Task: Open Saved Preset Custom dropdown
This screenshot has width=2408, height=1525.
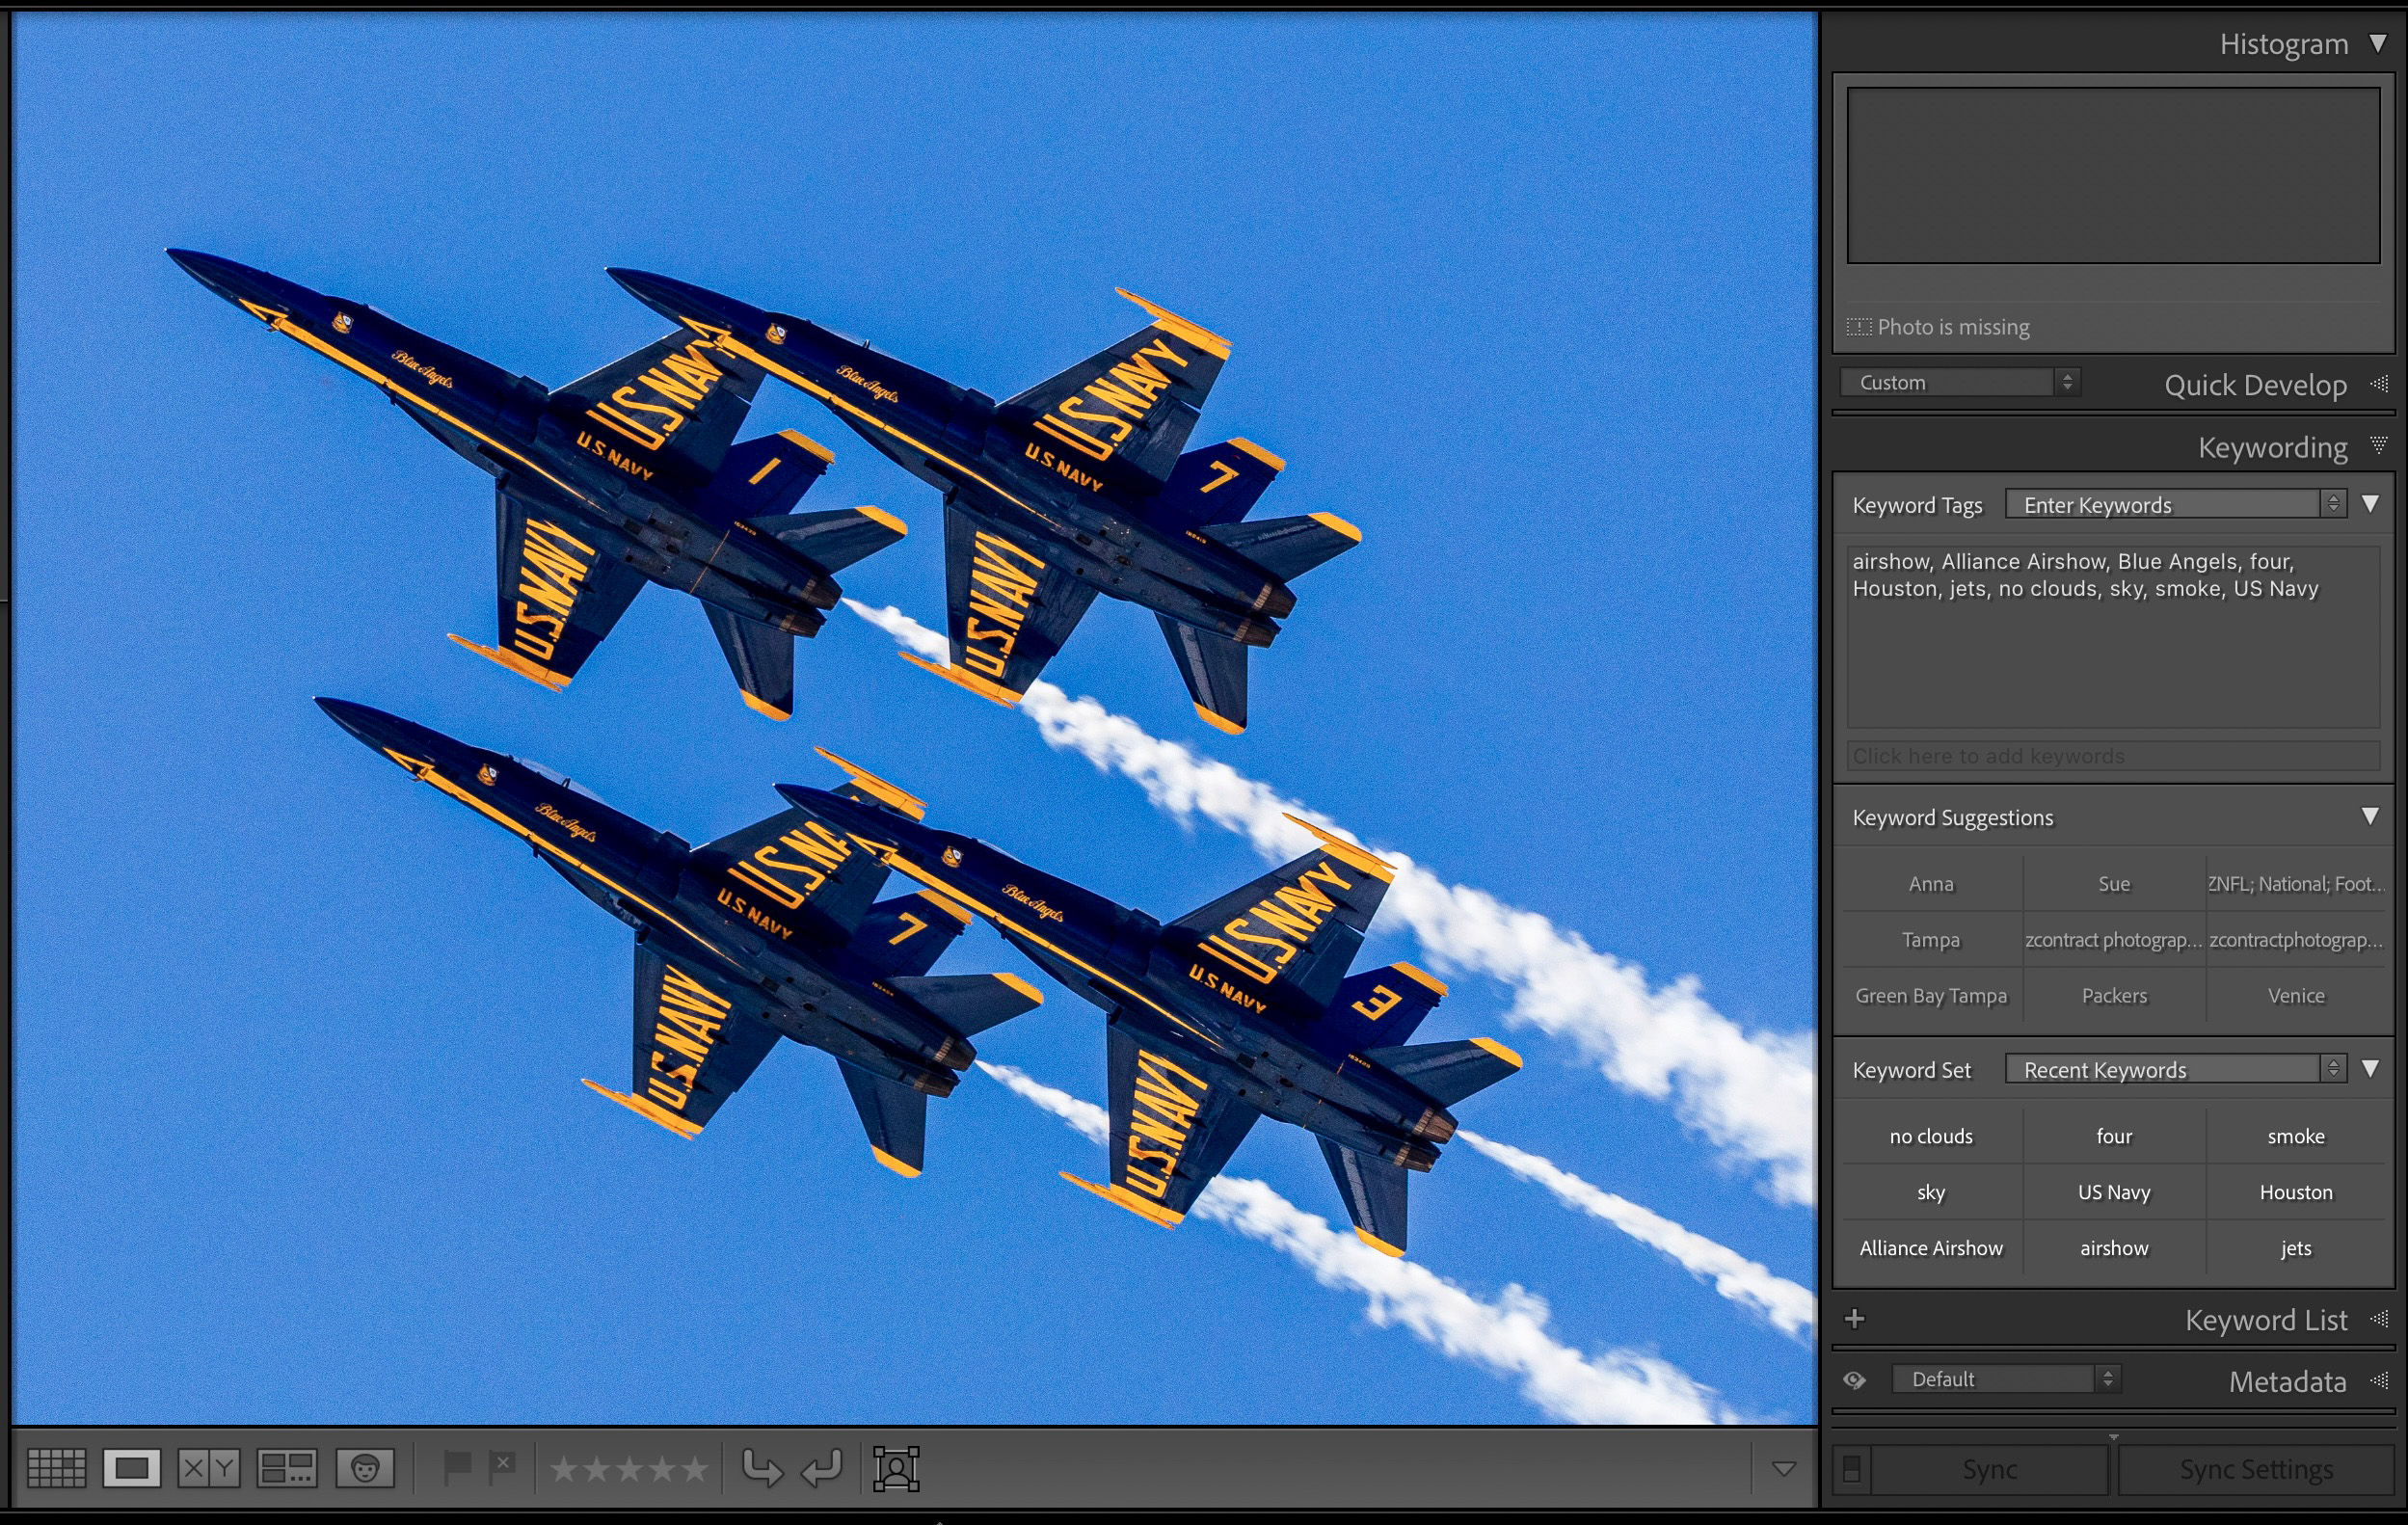Action: point(1959,382)
